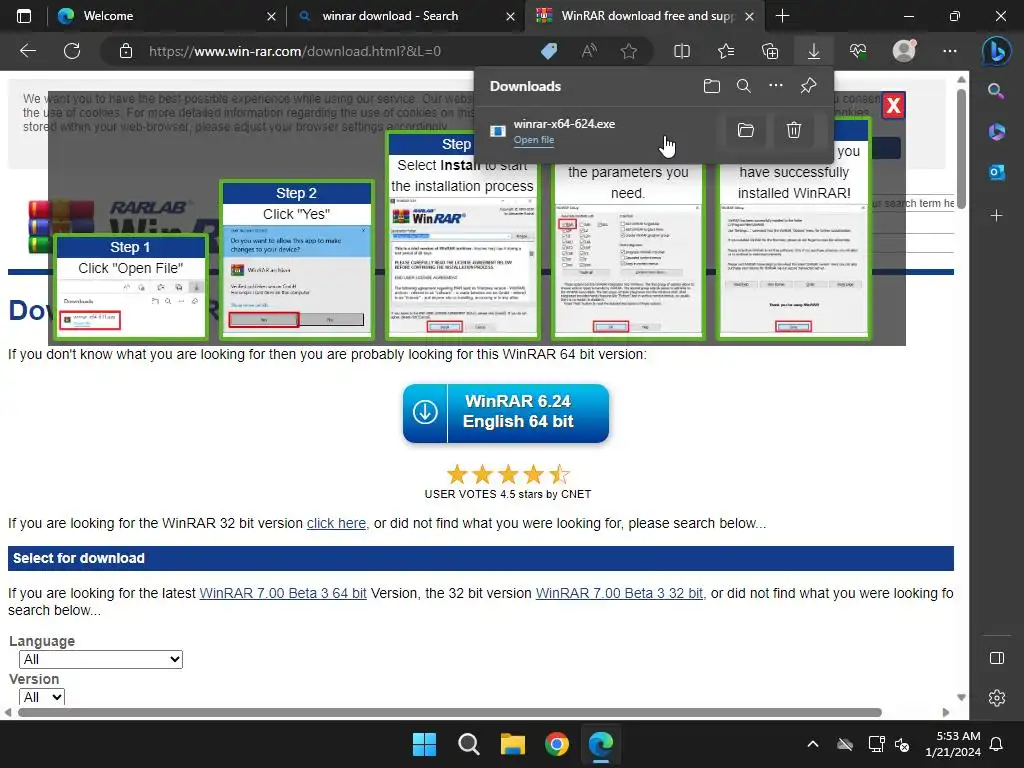Toggle the Downloads toolbar button

pyautogui.click(x=814, y=51)
